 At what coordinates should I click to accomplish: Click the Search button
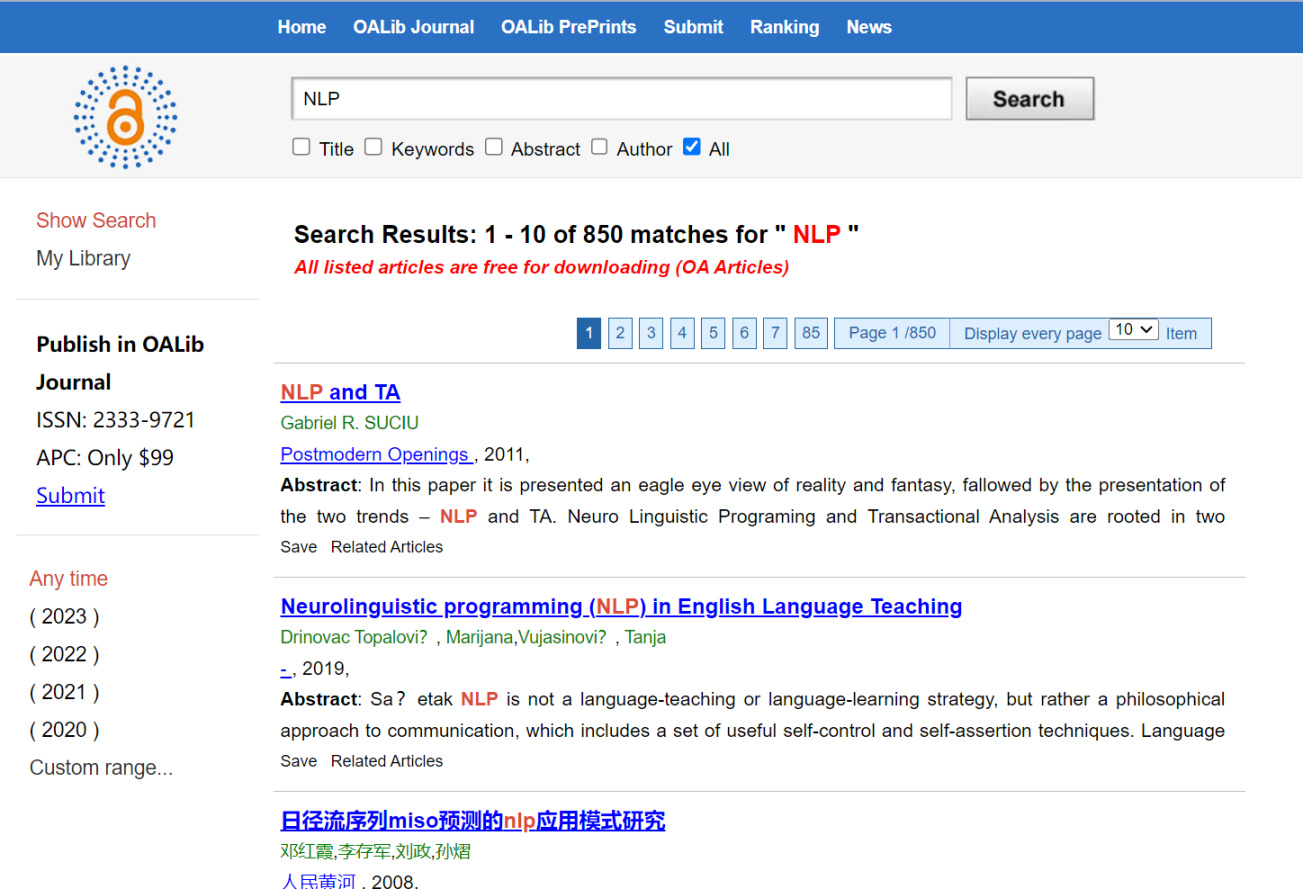(x=1029, y=99)
